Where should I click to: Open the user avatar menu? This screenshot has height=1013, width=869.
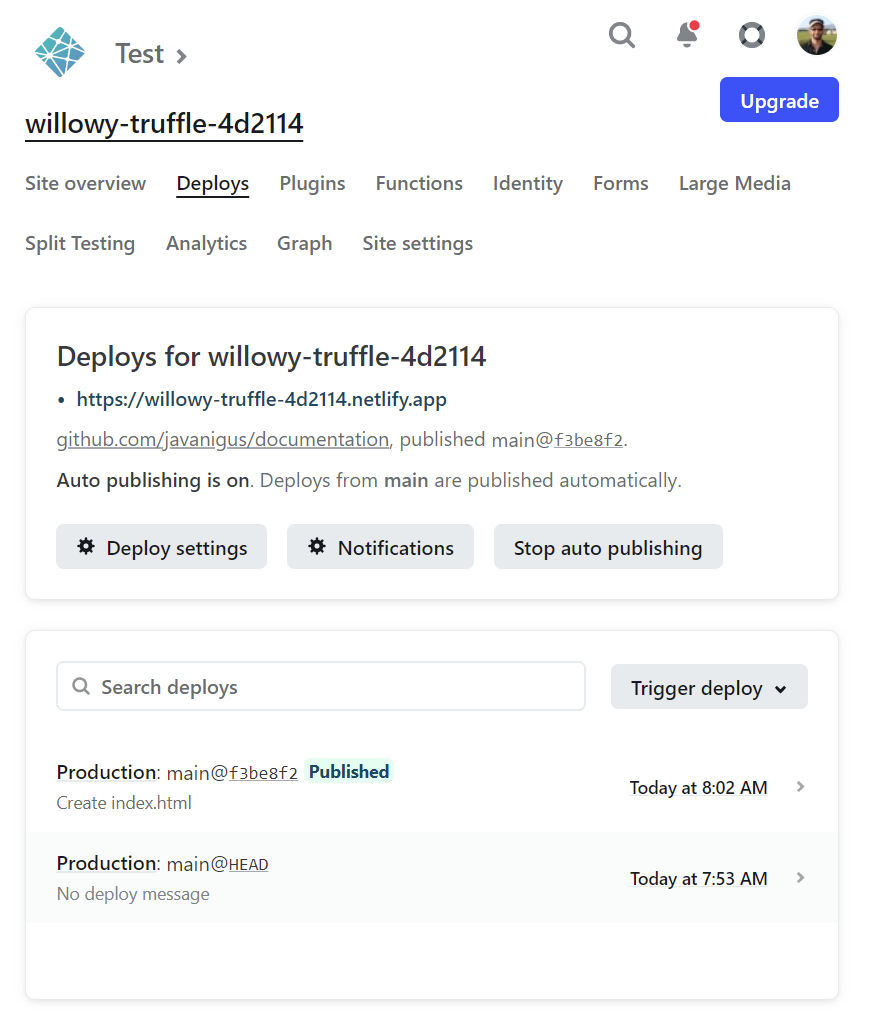click(817, 35)
